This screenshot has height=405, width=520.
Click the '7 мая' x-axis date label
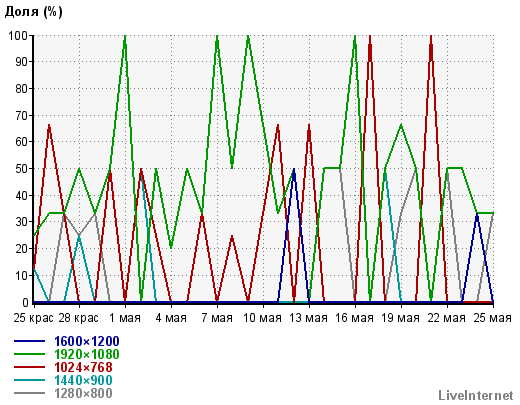[217, 318]
